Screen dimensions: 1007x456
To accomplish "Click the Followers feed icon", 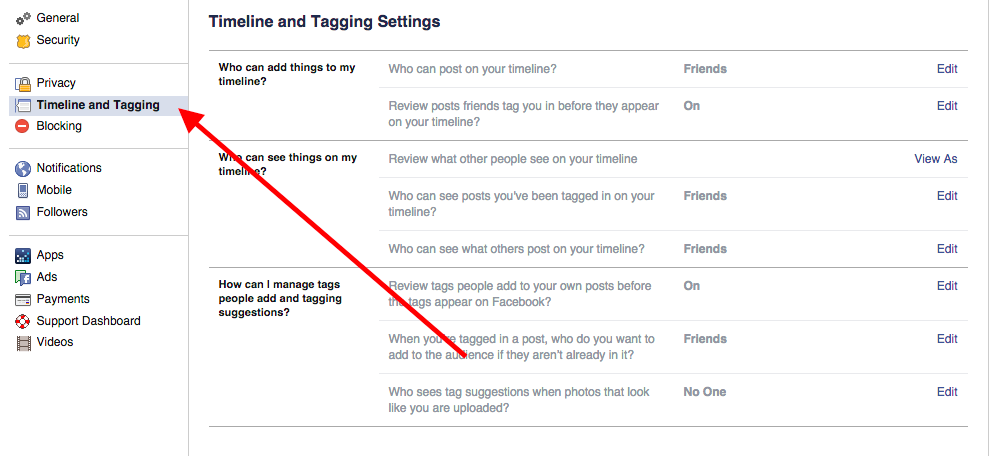I will (23, 212).
